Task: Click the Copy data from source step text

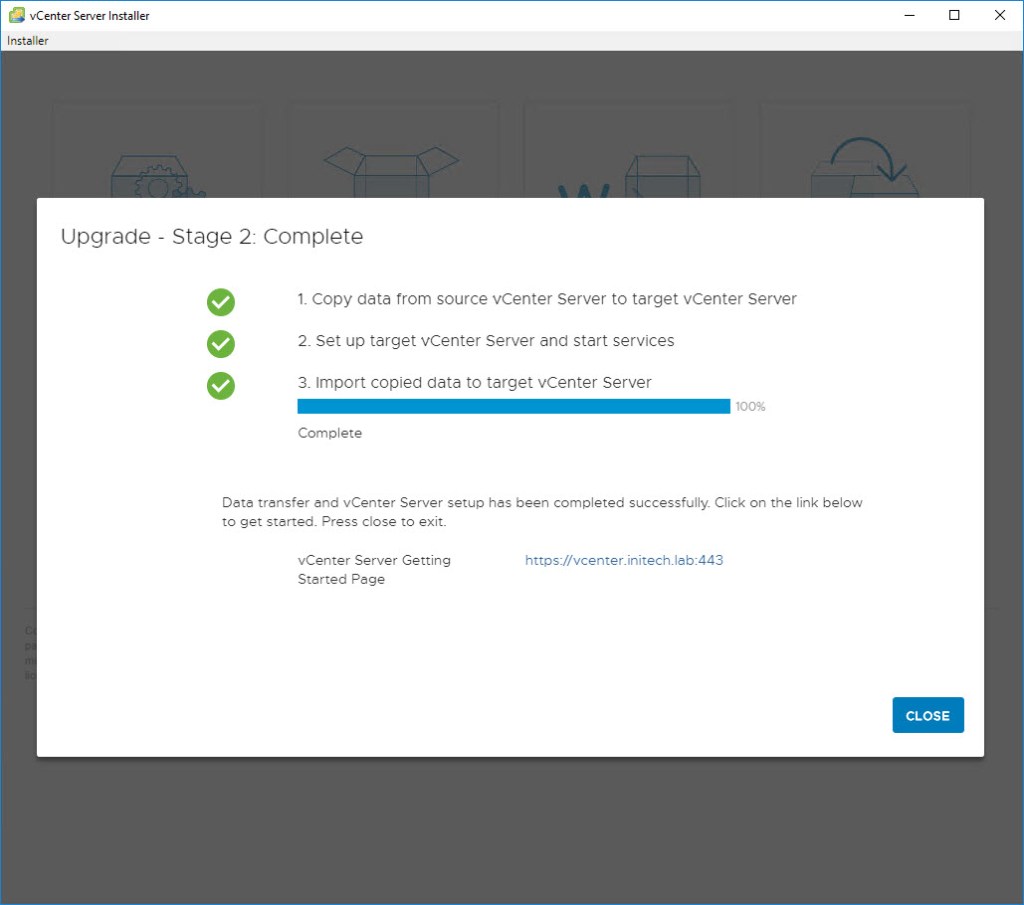Action: coord(547,299)
